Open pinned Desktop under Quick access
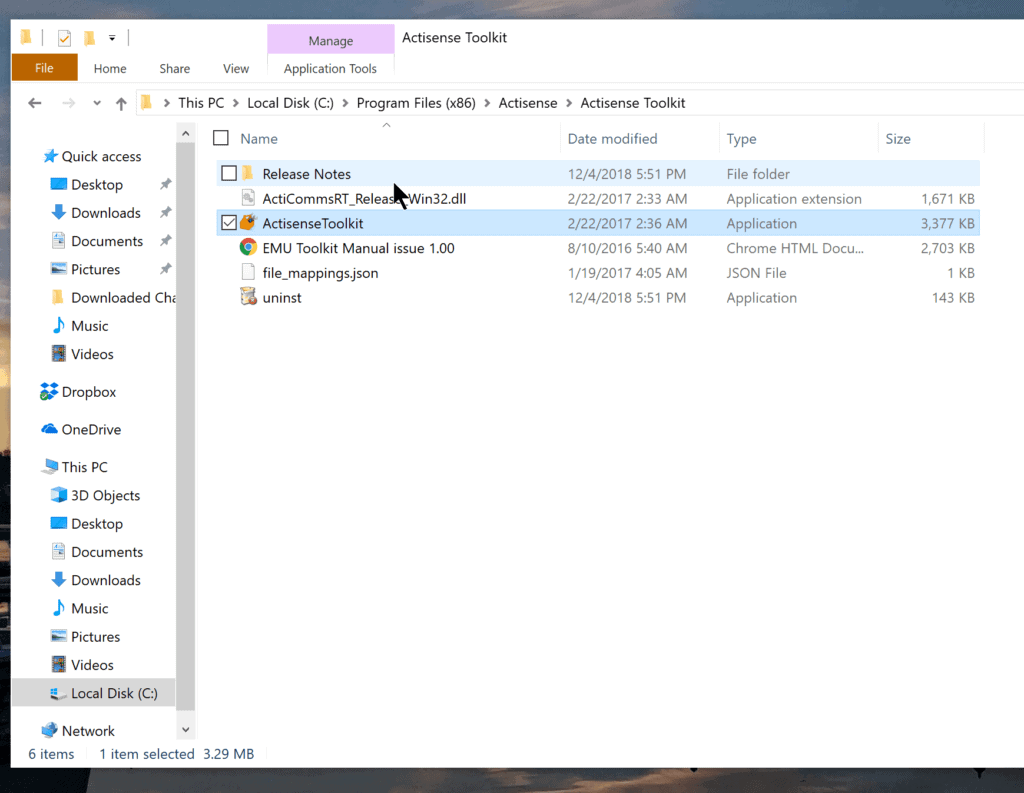1024x793 pixels. coord(97,185)
